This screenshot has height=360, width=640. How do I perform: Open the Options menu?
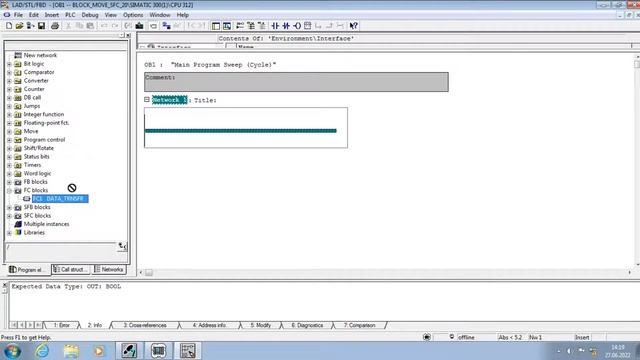[133, 15]
